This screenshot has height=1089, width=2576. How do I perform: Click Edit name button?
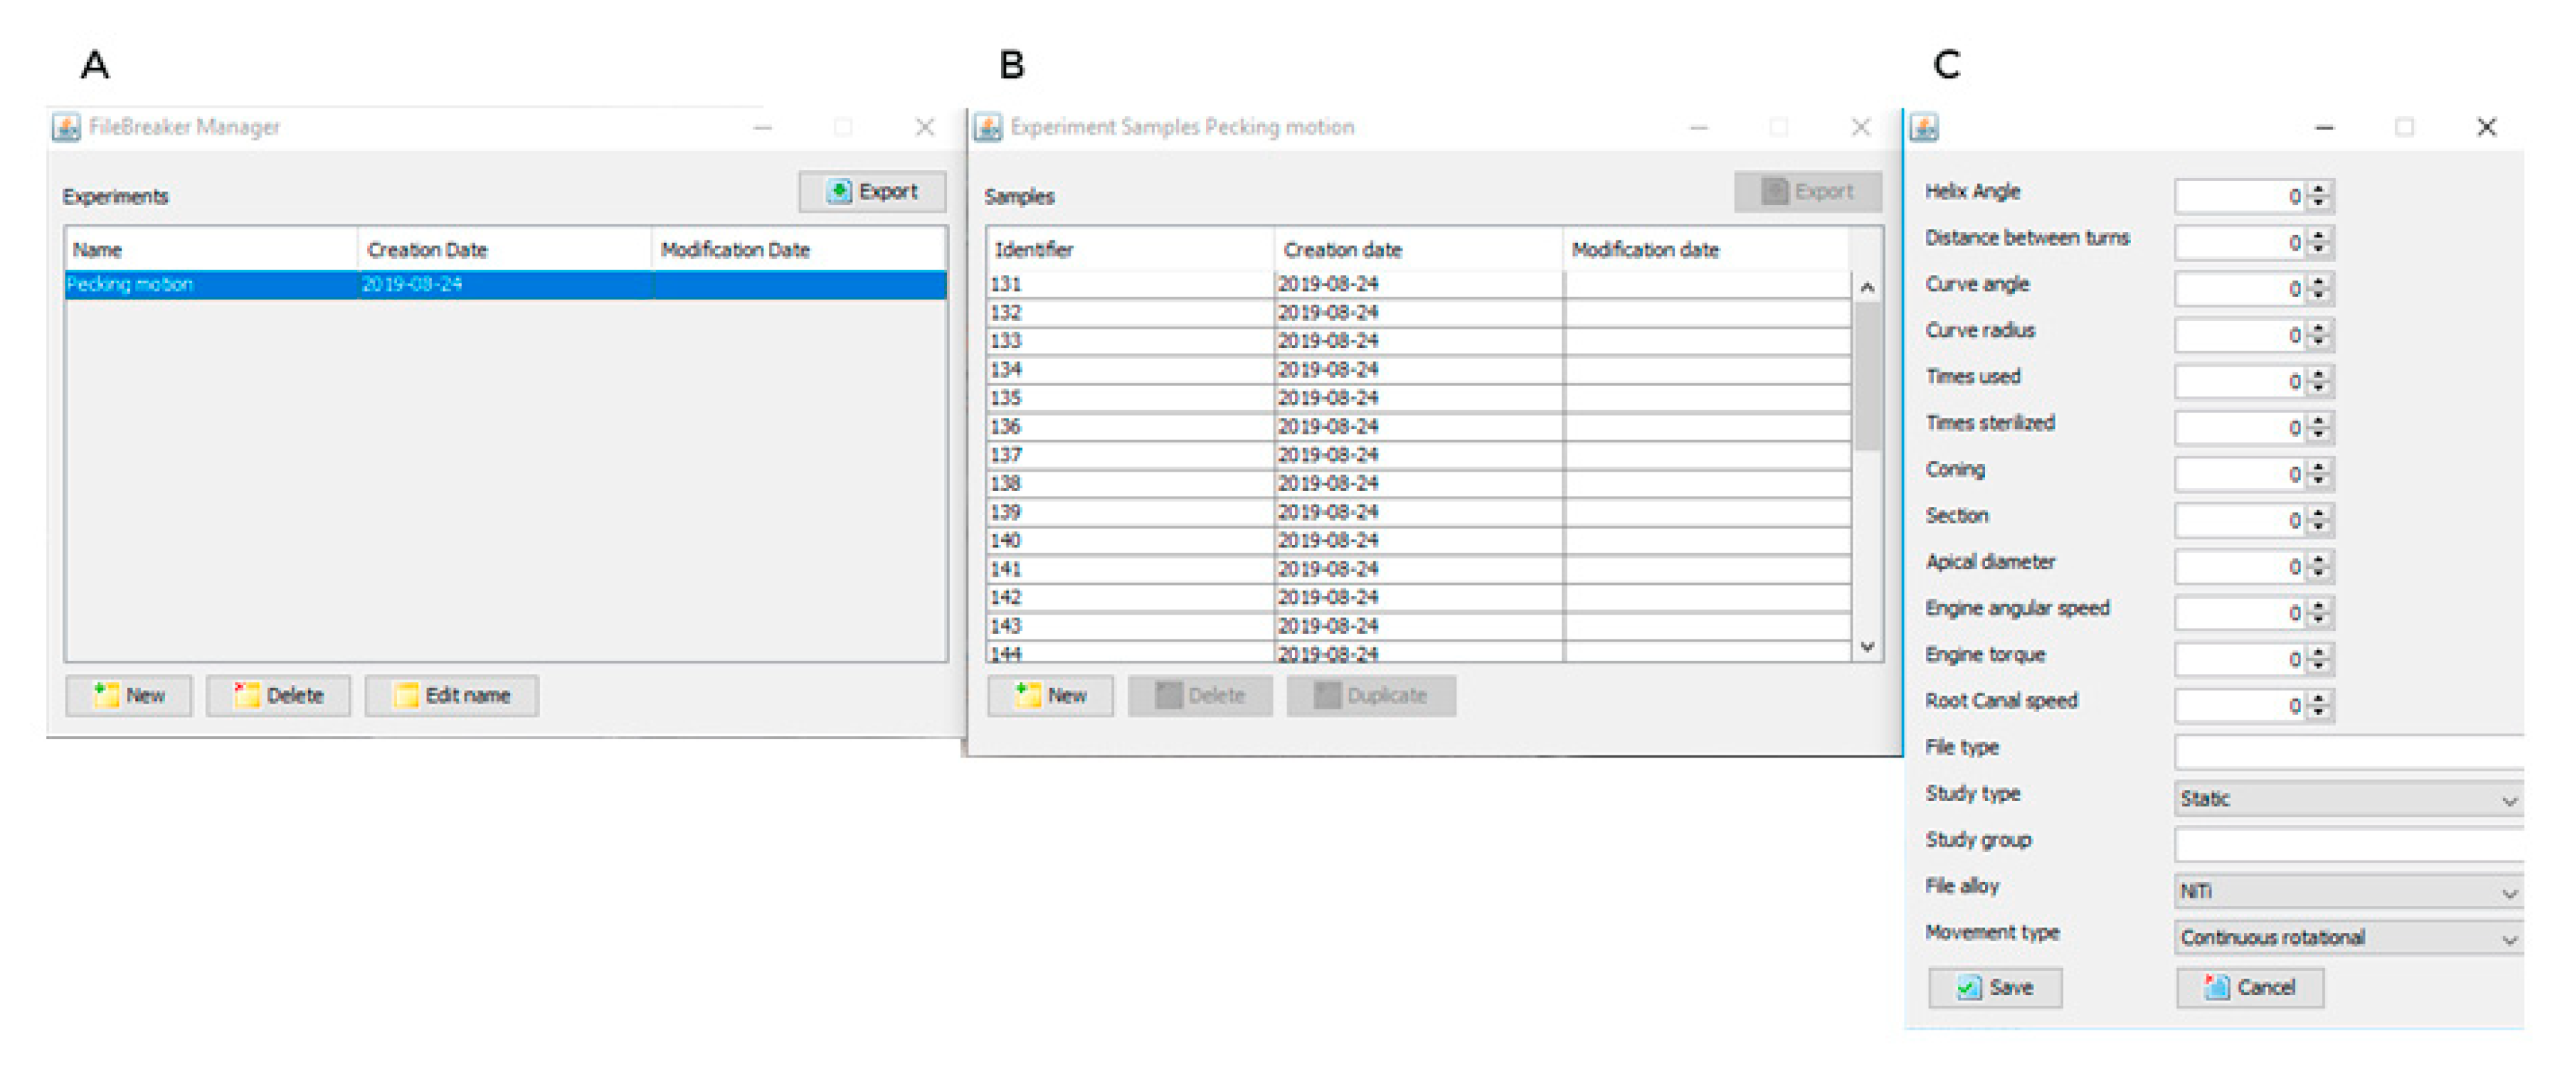(x=451, y=695)
